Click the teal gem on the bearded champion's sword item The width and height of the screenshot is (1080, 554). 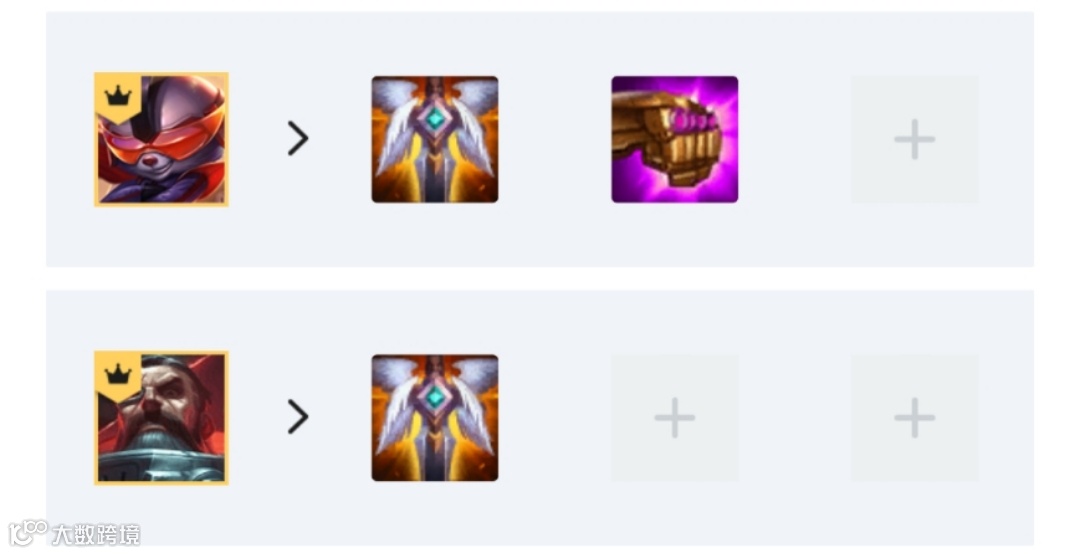point(435,398)
